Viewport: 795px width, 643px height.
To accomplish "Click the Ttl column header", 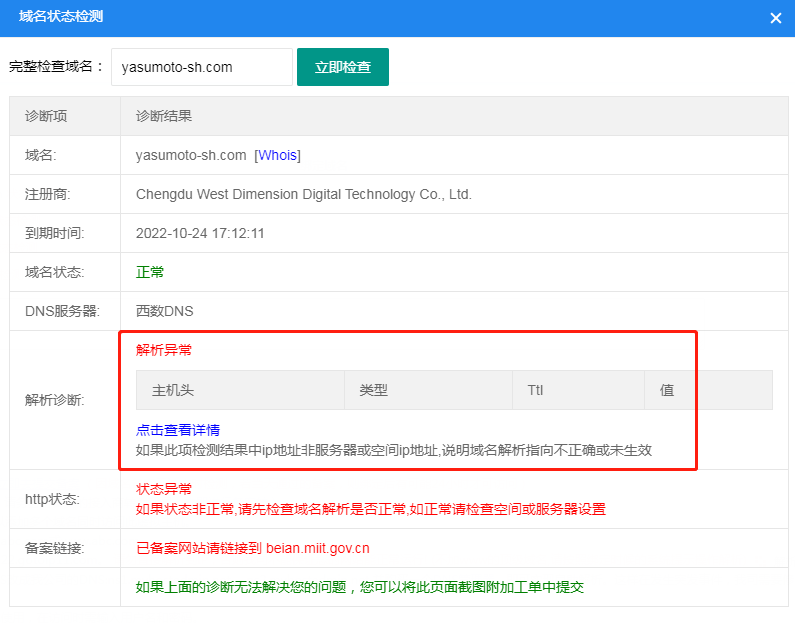I will (x=535, y=390).
